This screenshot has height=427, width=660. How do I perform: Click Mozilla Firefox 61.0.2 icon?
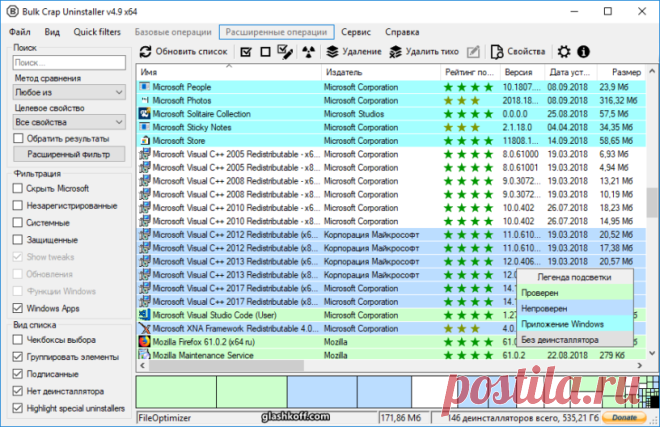point(144,342)
